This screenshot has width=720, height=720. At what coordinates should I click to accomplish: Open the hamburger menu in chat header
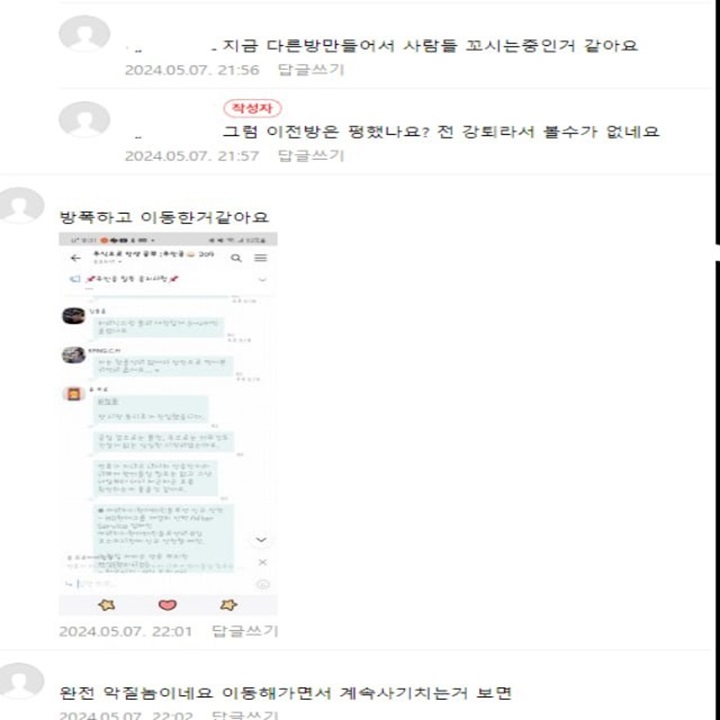tap(260, 258)
